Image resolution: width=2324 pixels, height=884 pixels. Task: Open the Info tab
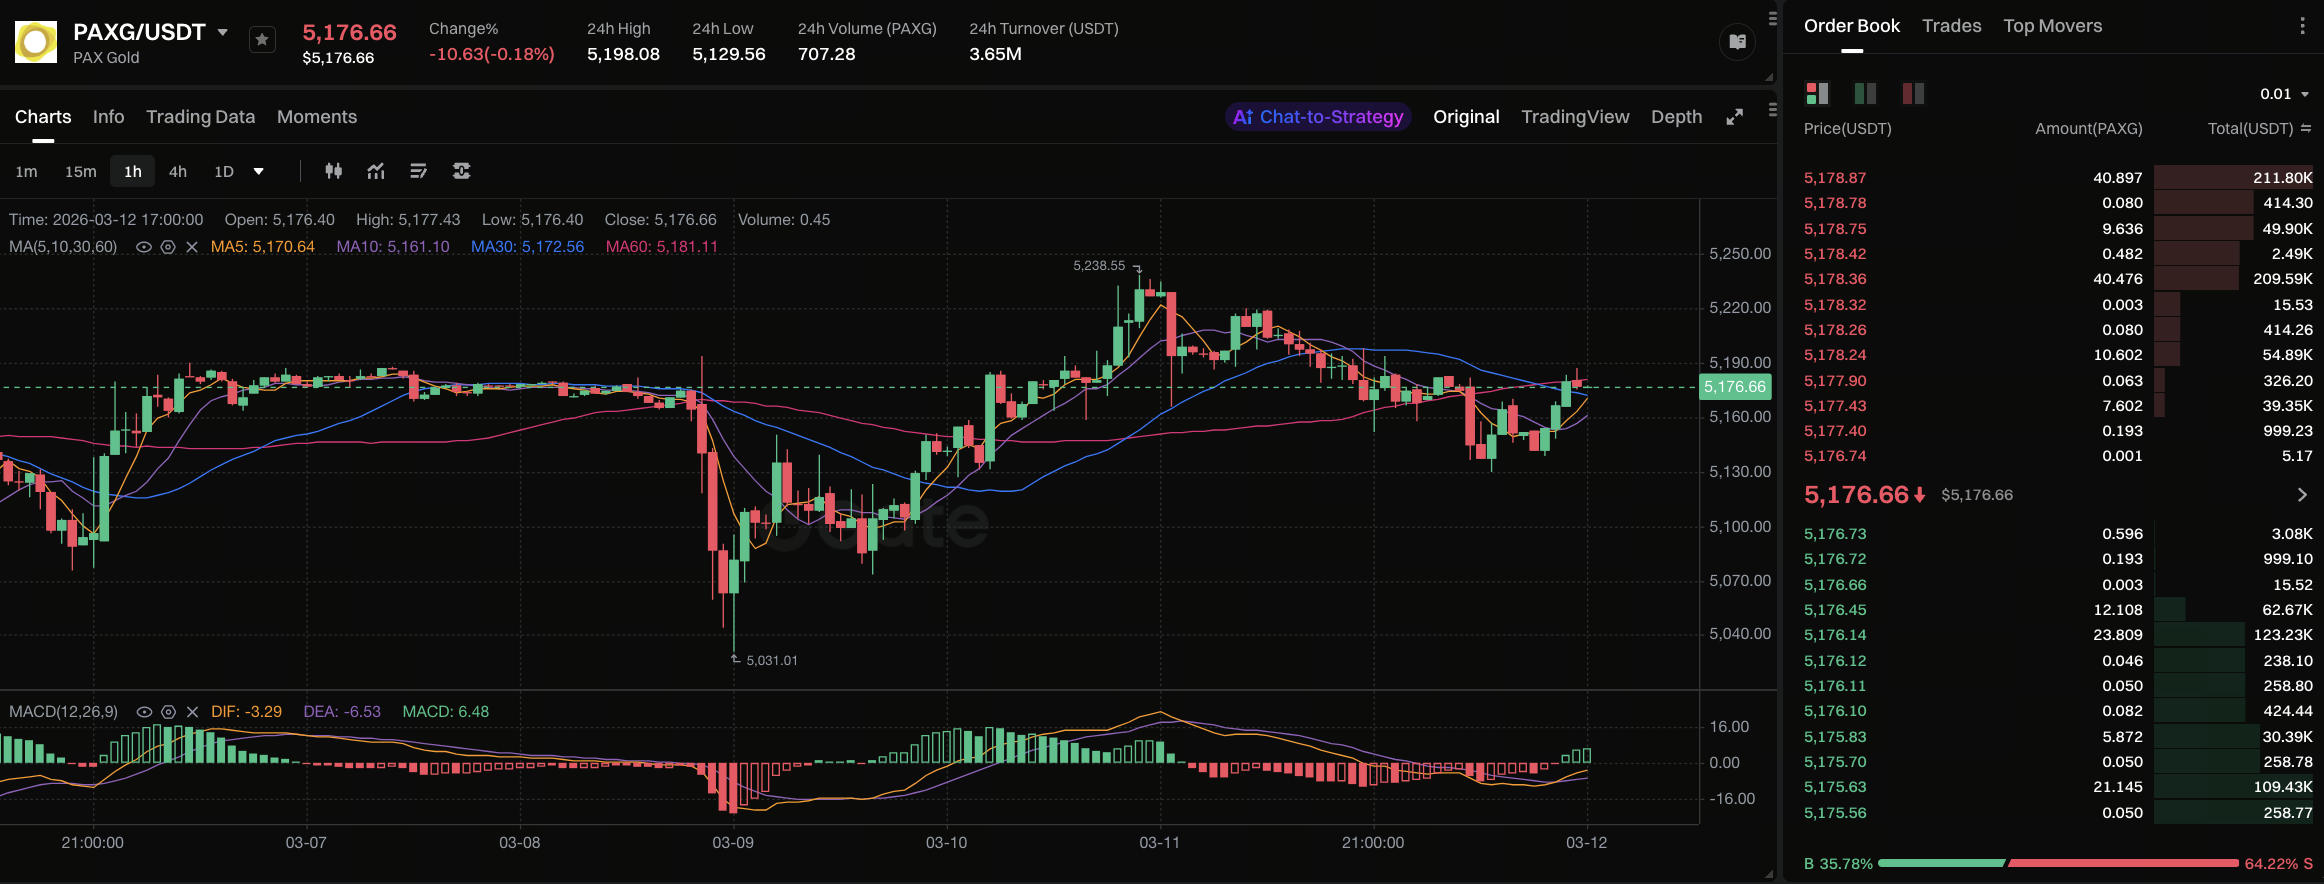click(109, 117)
